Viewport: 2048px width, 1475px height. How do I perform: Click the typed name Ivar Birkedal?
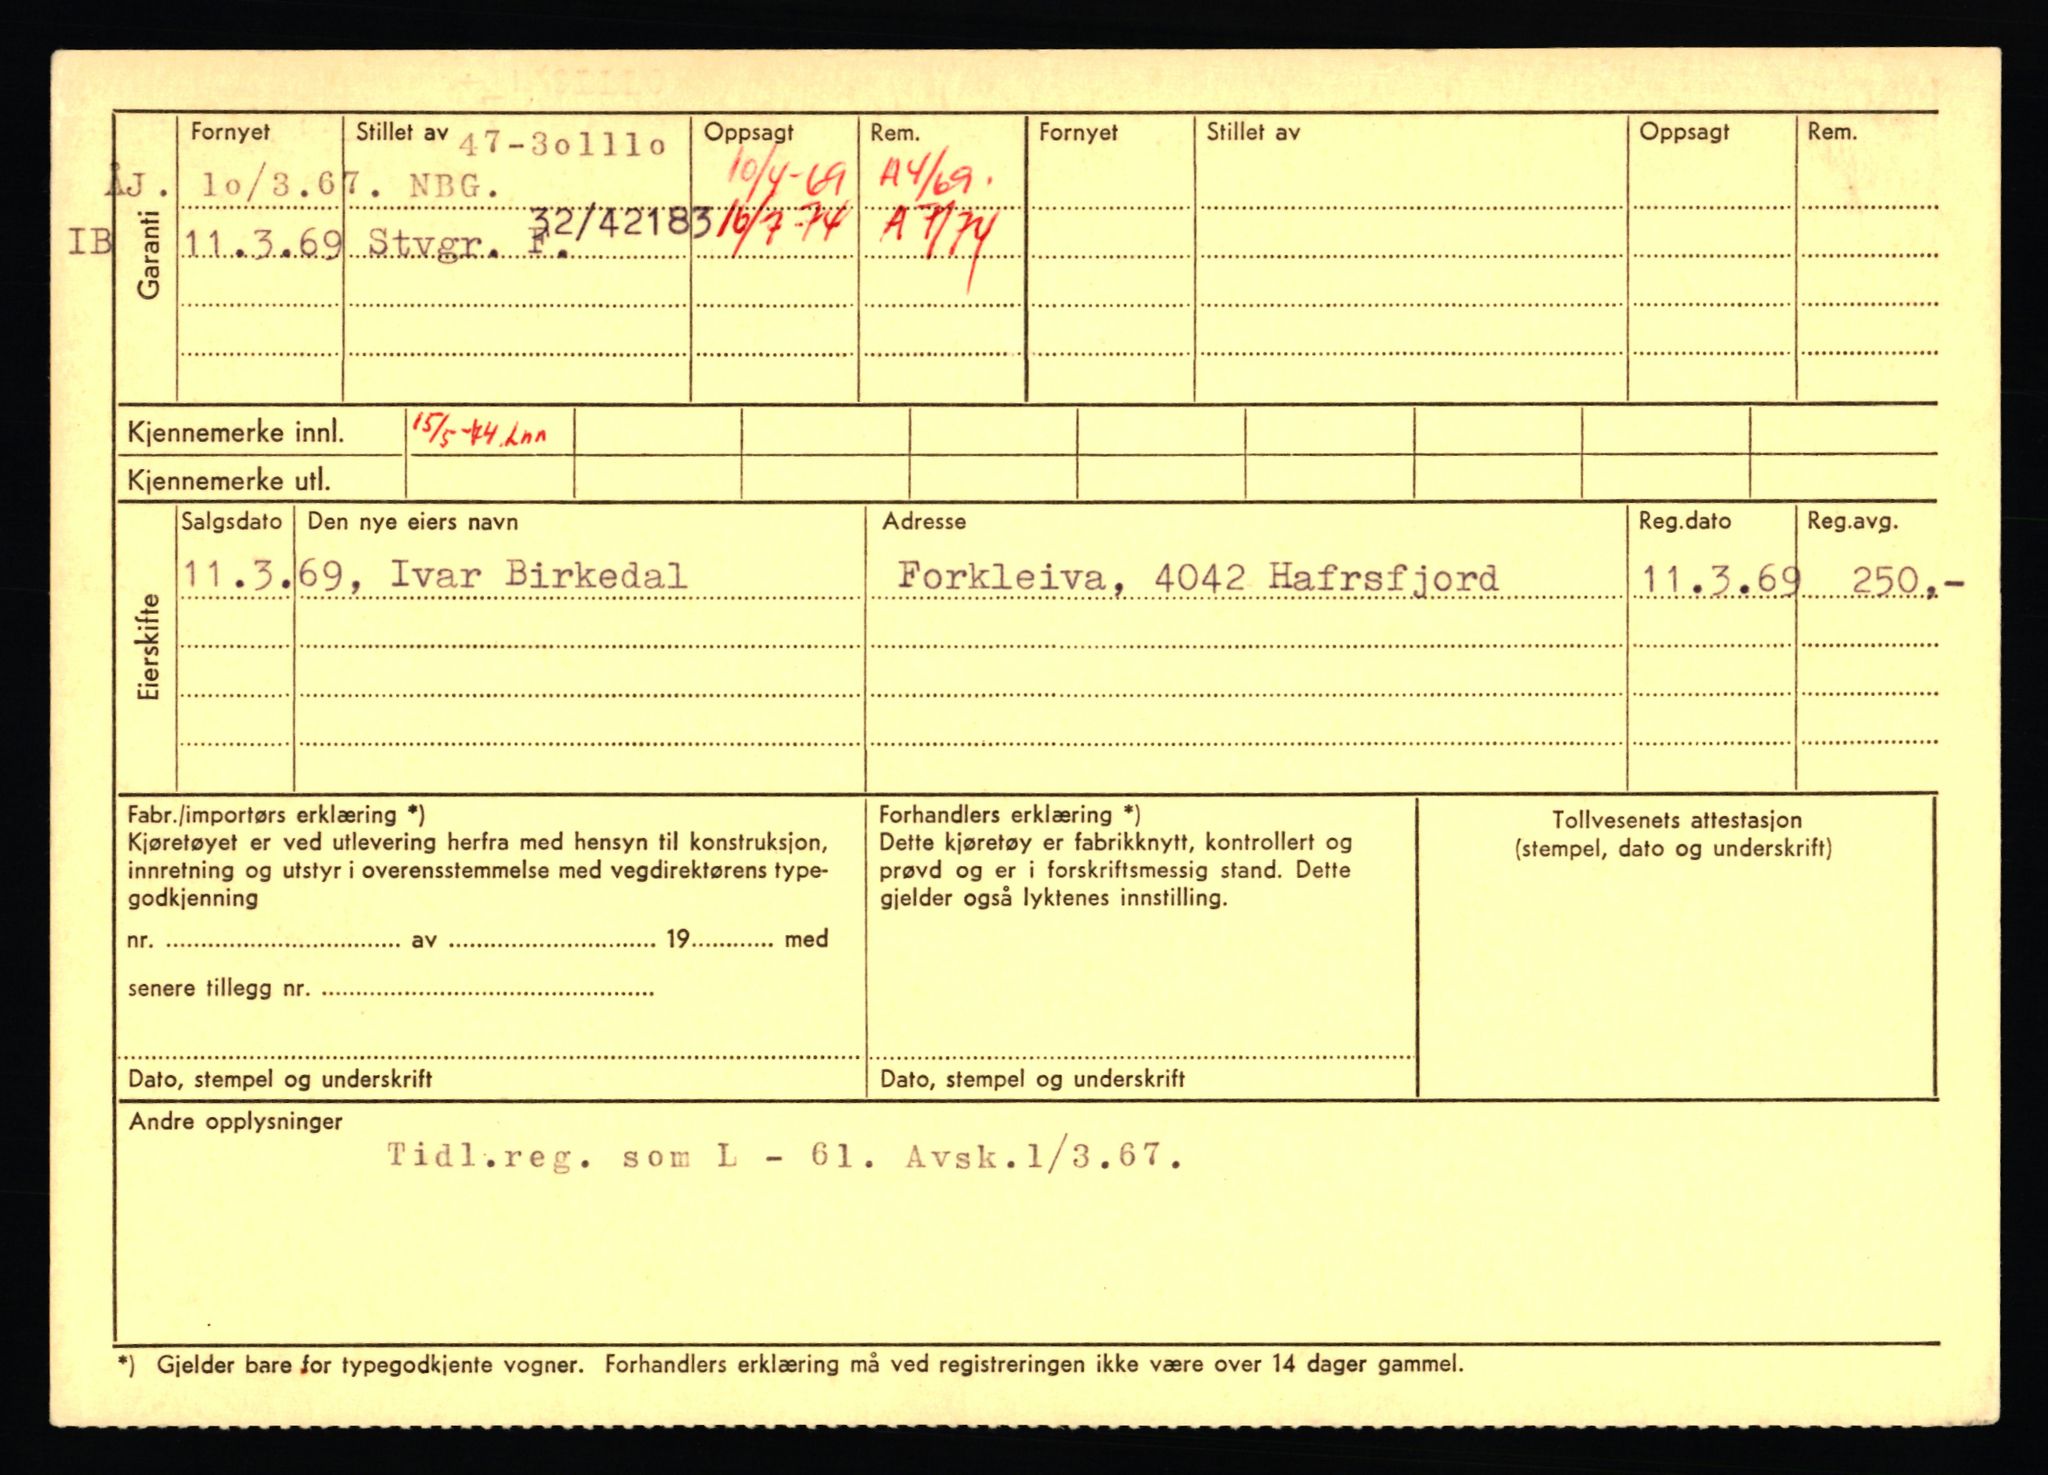tap(538, 575)
